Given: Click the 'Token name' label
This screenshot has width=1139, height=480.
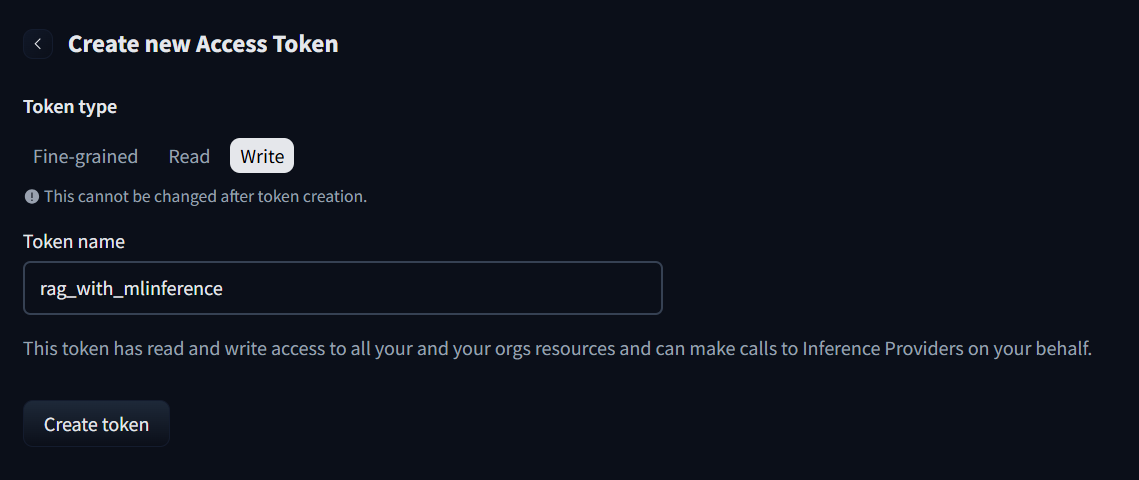Looking at the screenshot, I should pyautogui.click(x=74, y=241).
